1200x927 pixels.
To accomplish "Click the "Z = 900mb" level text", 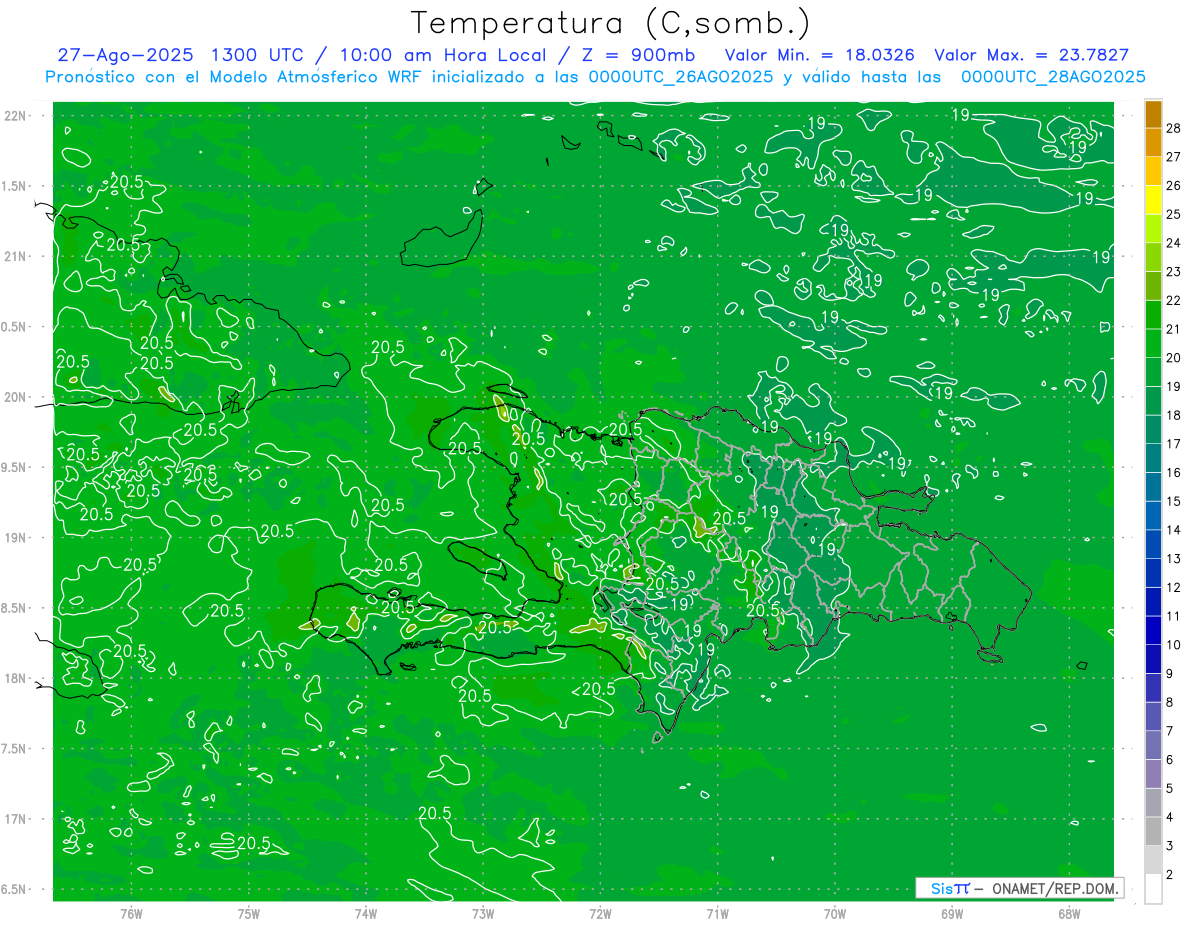I will (x=636, y=55).
